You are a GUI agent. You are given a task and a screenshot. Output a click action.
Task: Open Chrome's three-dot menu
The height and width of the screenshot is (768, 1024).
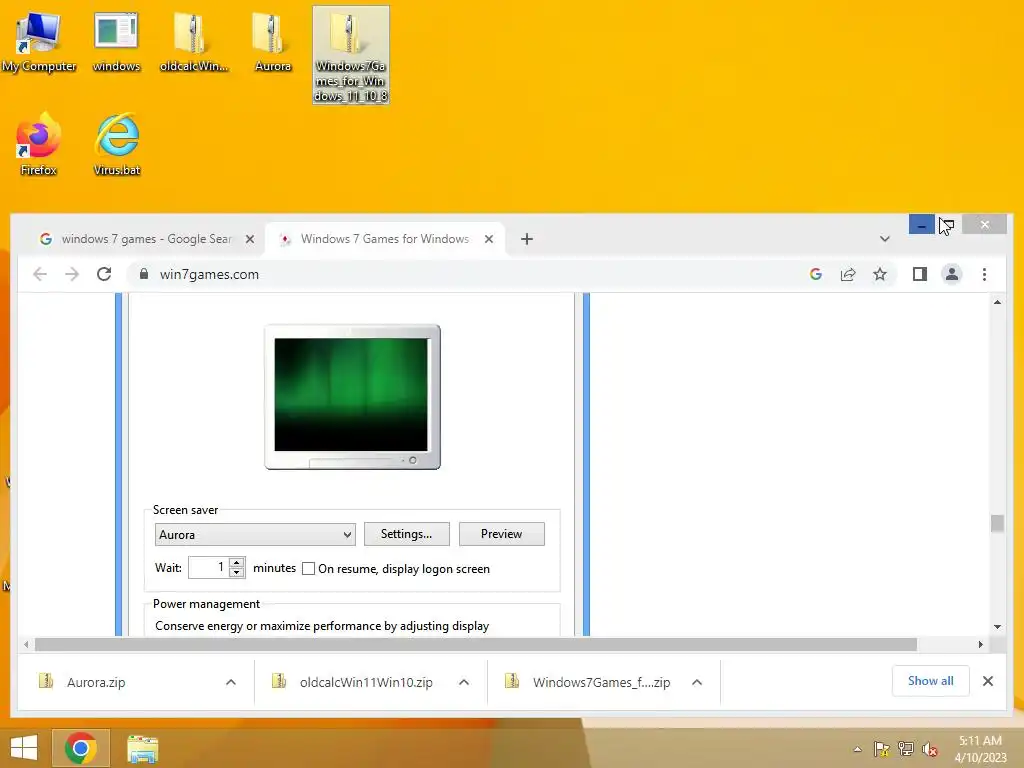(x=984, y=274)
